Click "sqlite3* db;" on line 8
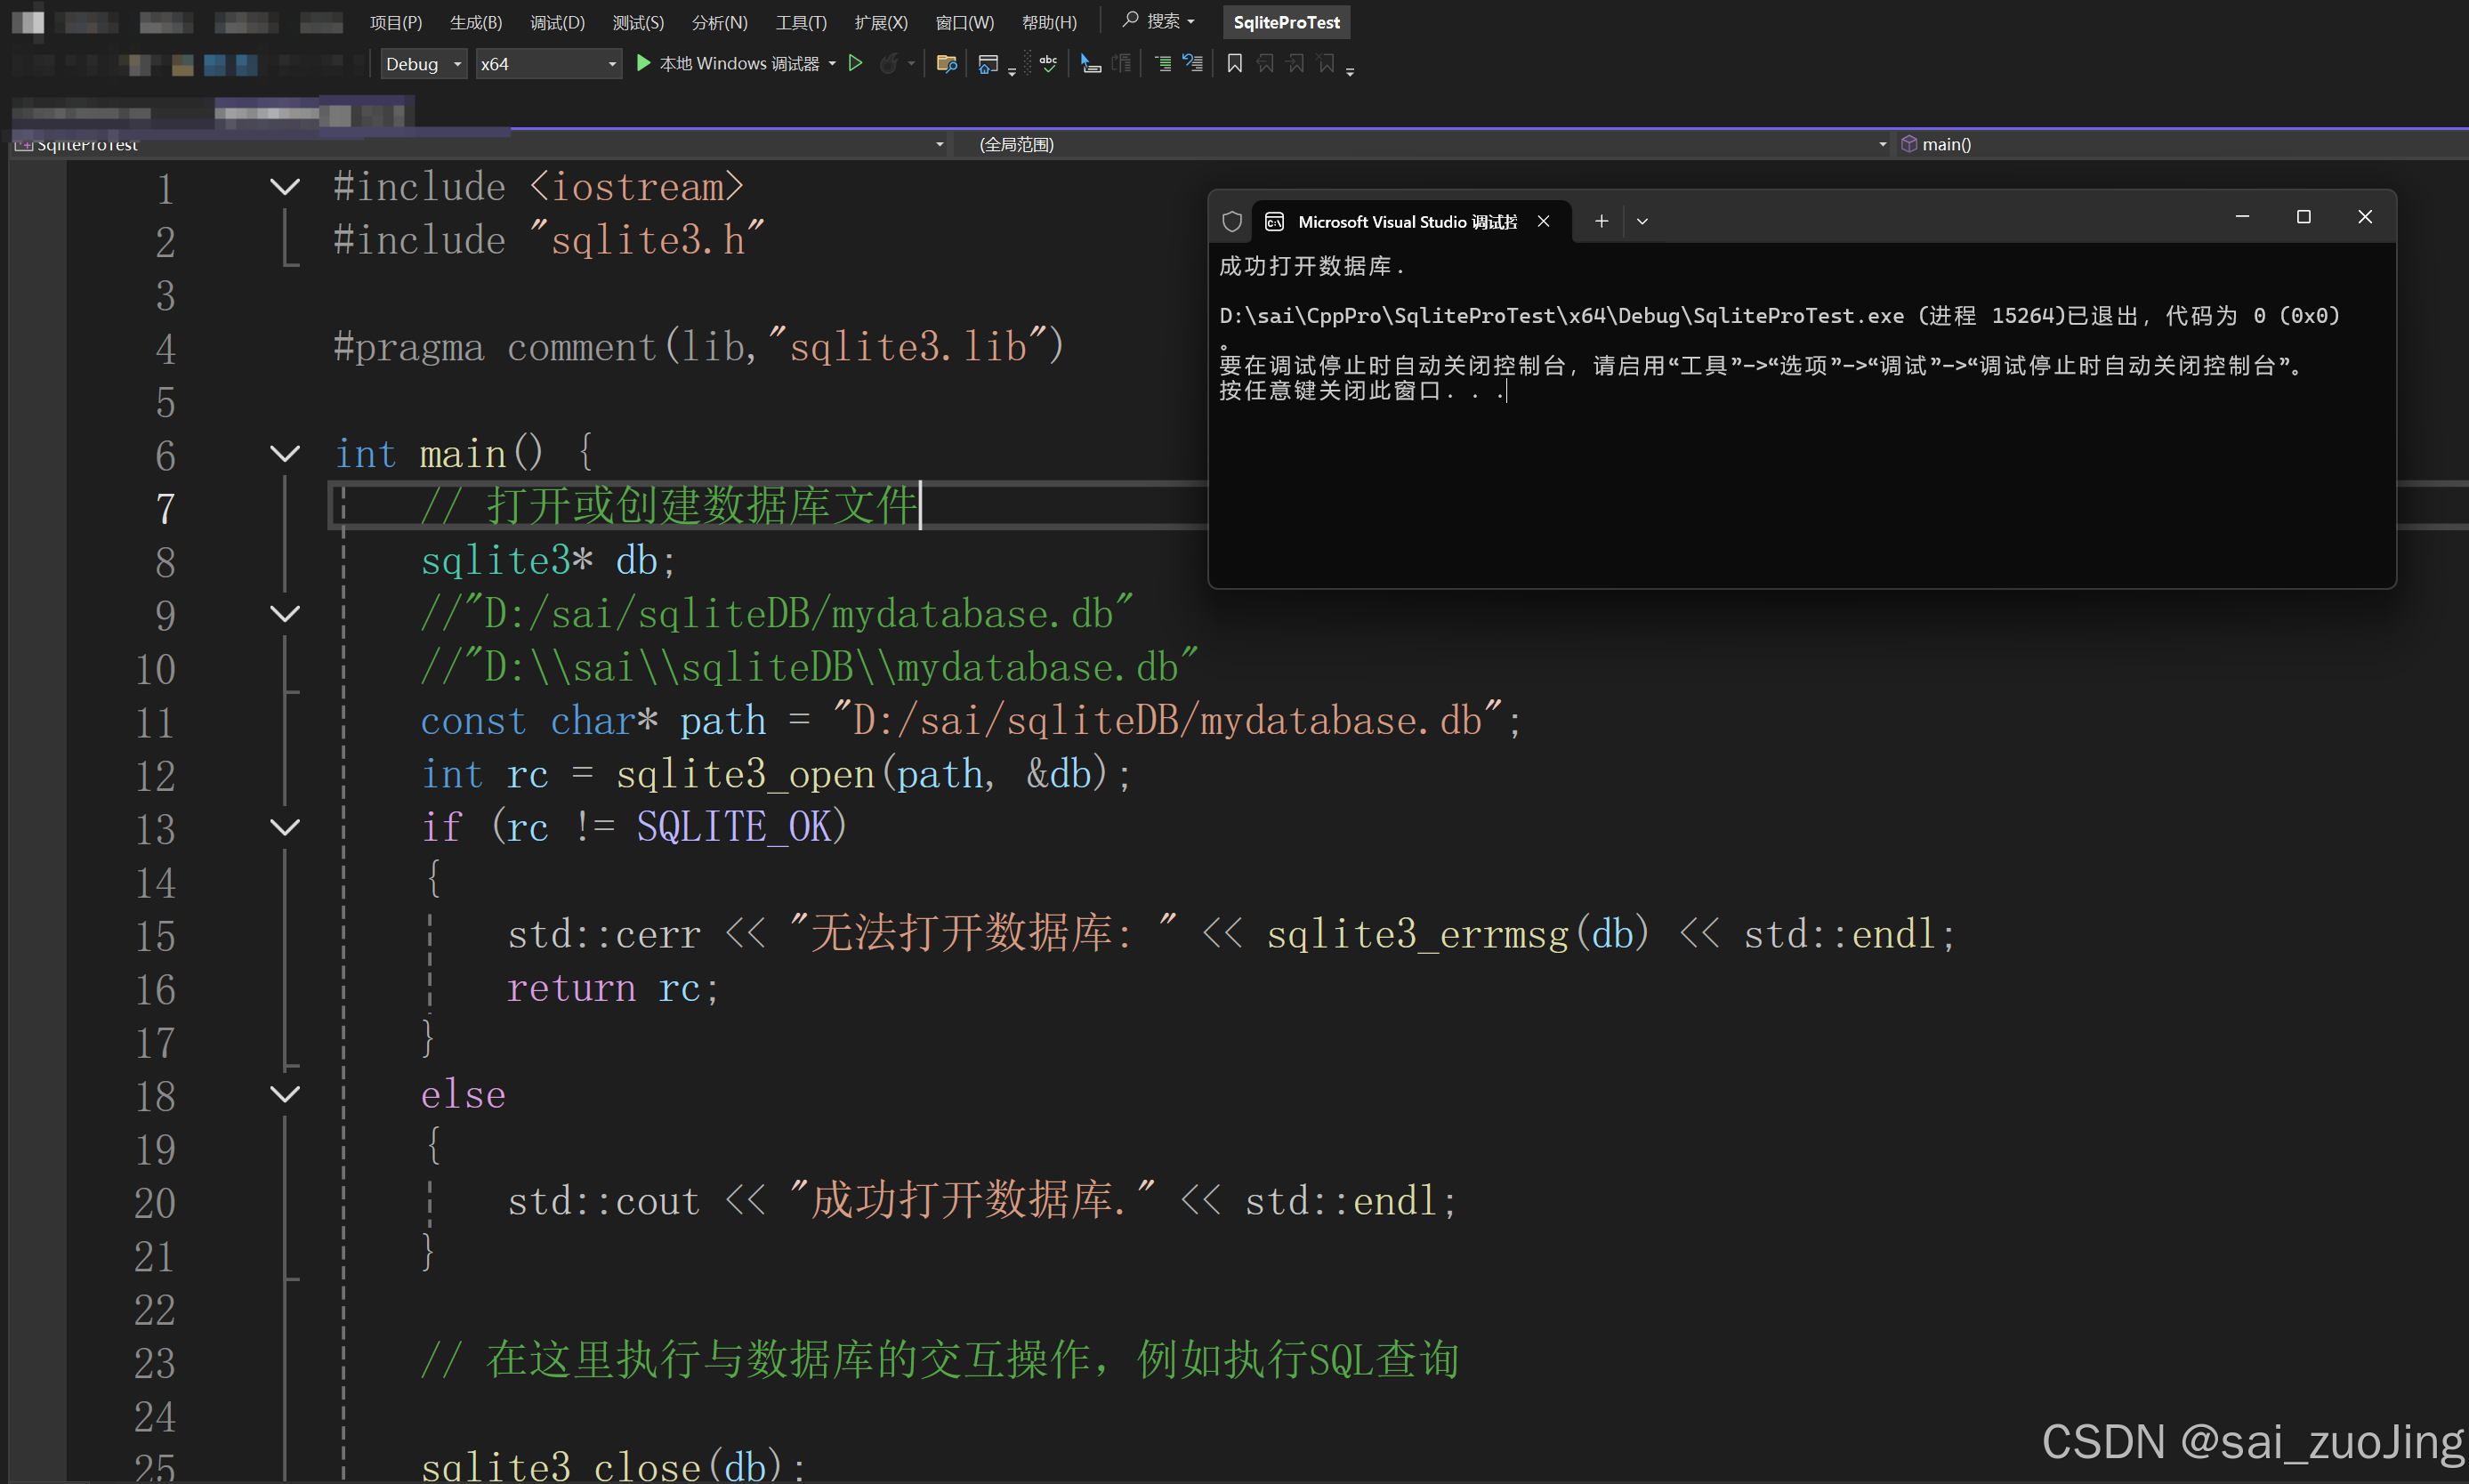Image resolution: width=2469 pixels, height=1484 pixels. click(x=549, y=560)
